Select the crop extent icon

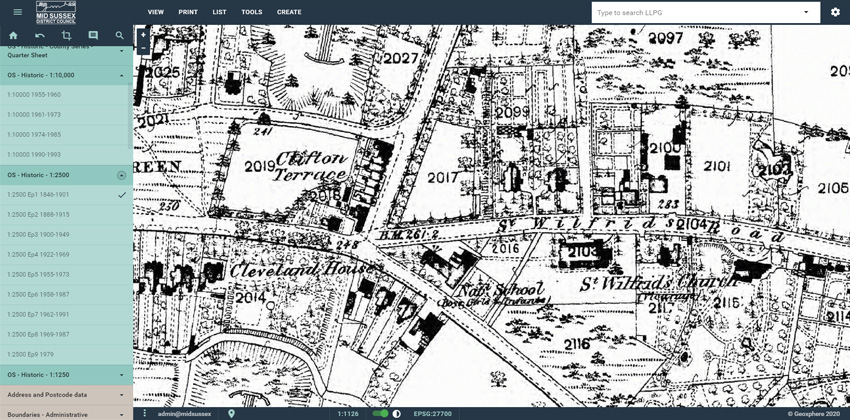click(x=66, y=36)
